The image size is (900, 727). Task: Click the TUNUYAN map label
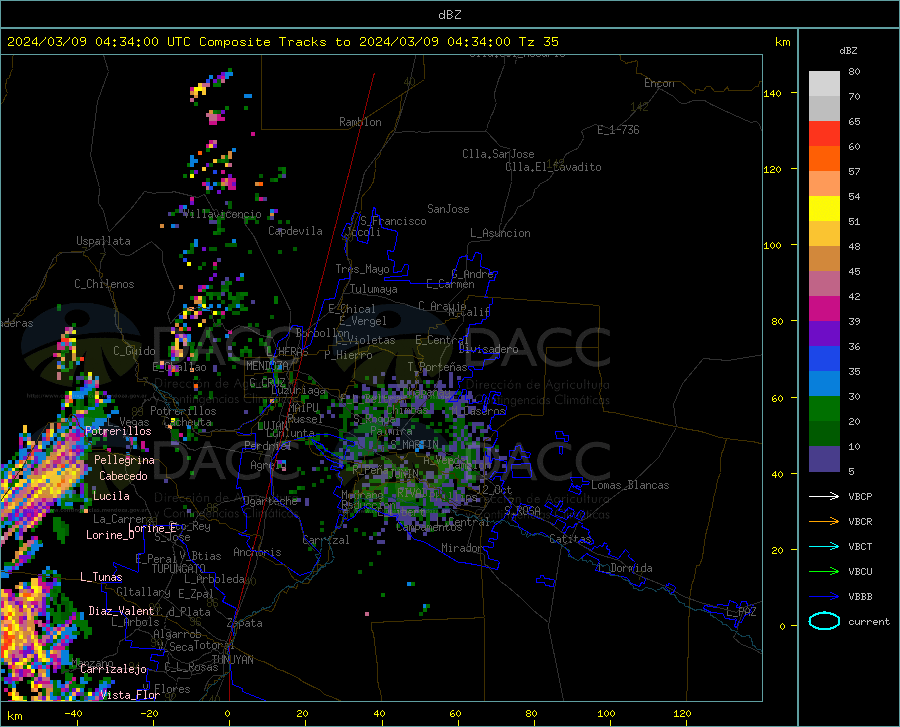coord(232,660)
